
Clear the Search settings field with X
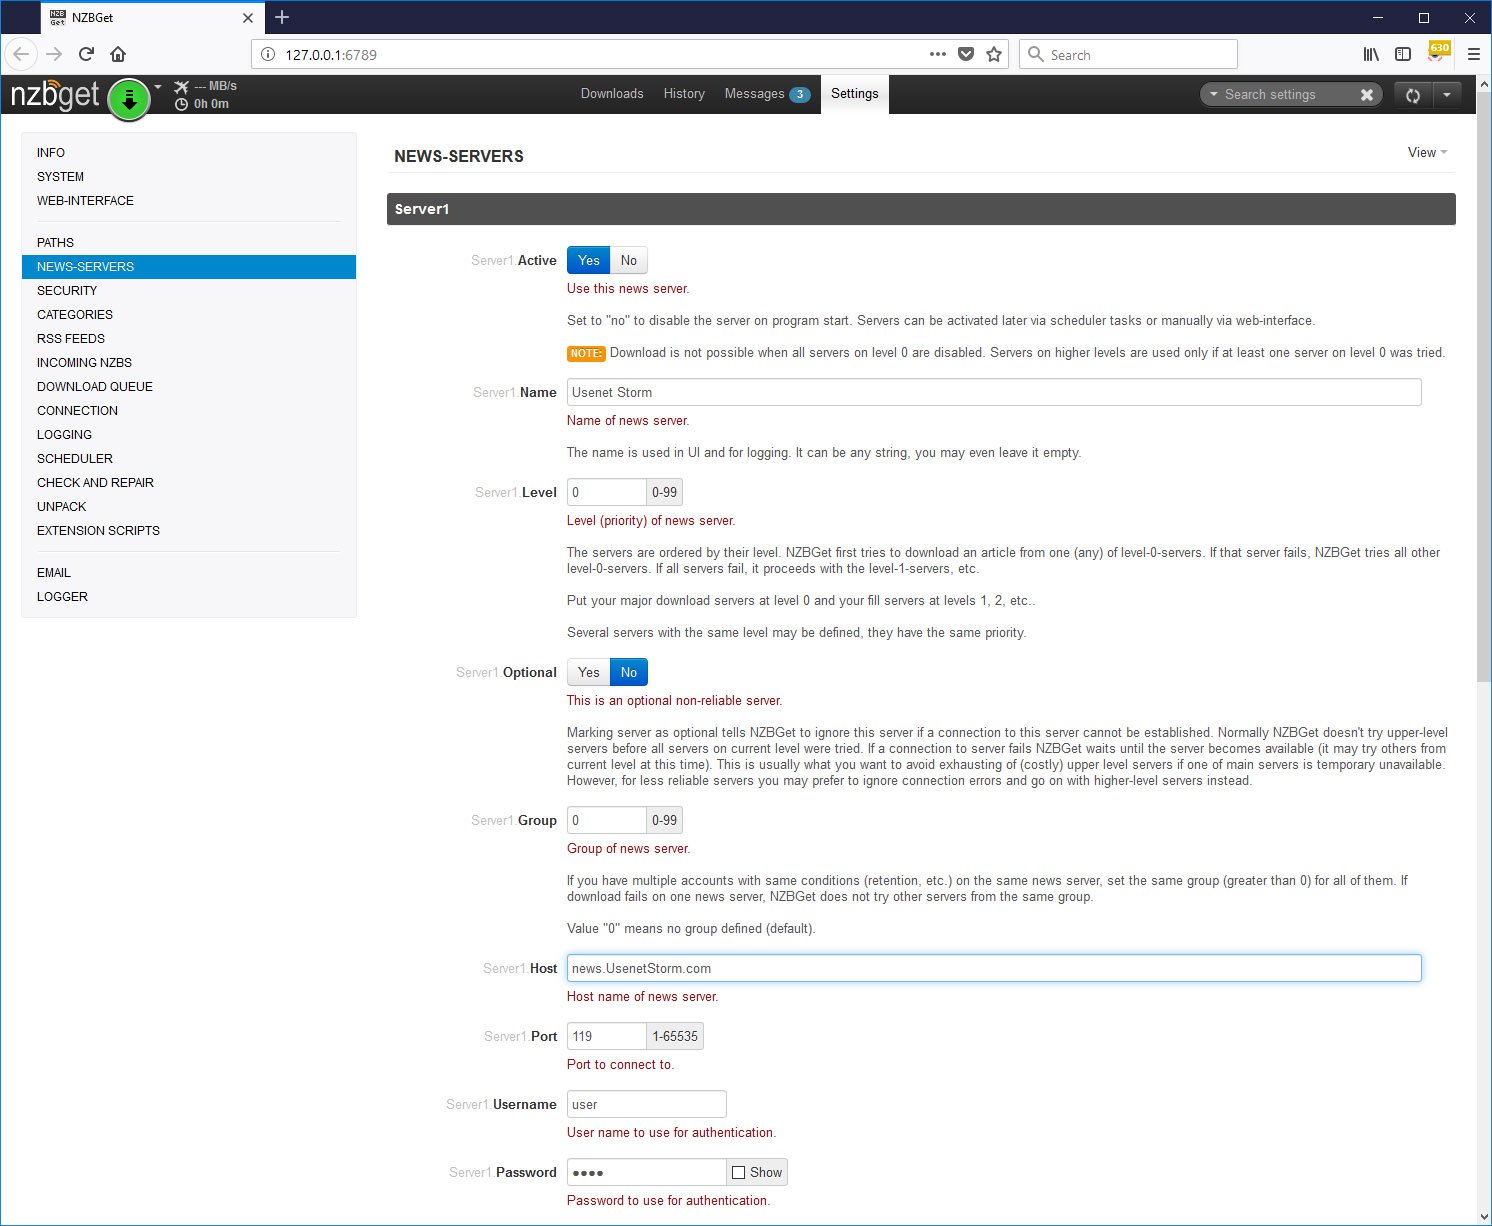point(1367,94)
